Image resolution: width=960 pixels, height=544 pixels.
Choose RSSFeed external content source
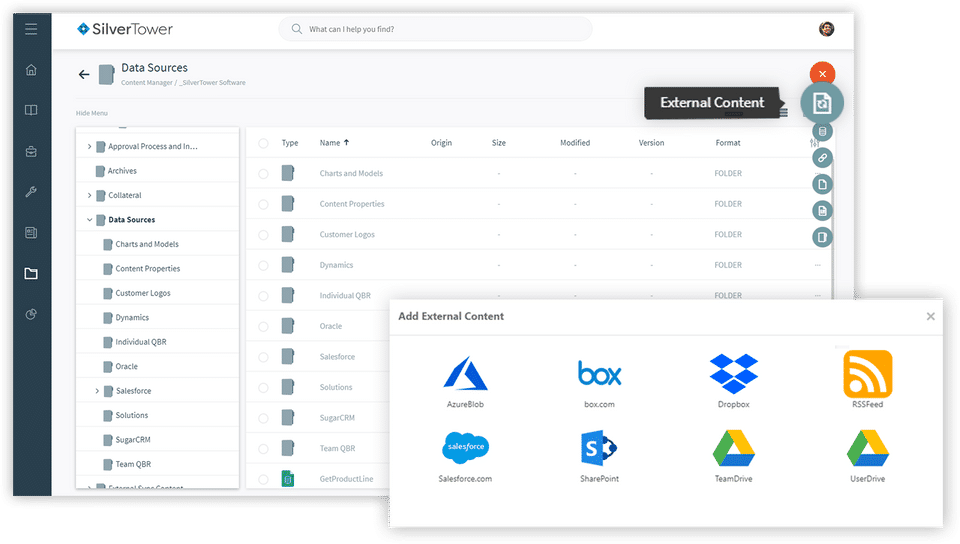(x=868, y=379)
